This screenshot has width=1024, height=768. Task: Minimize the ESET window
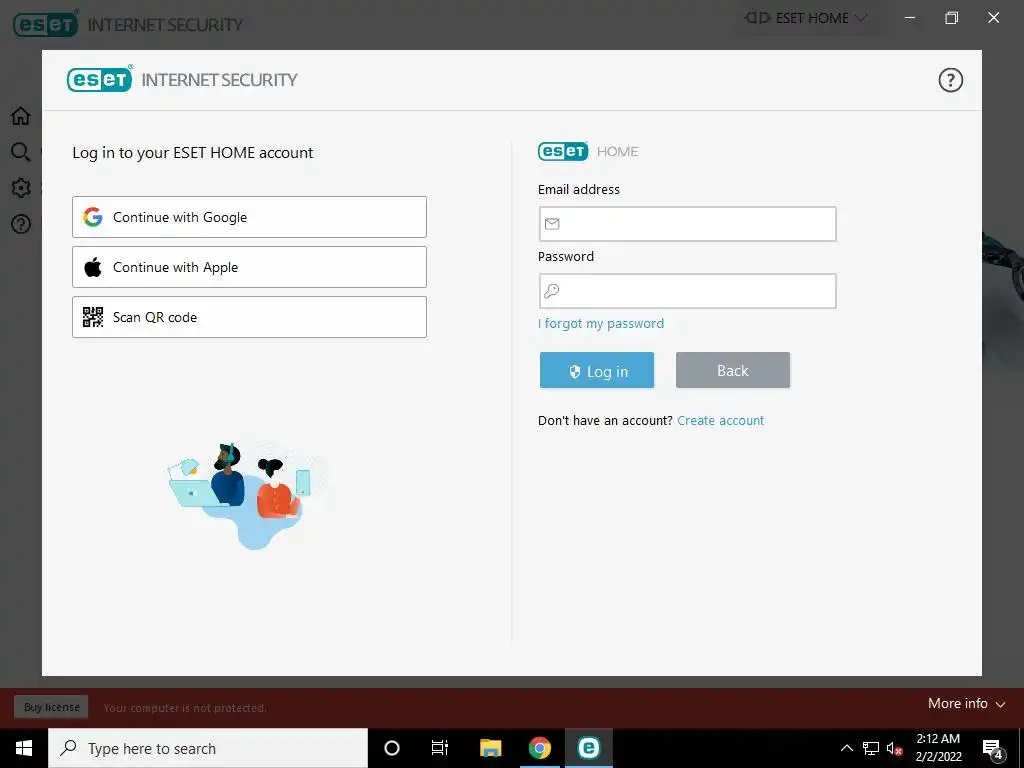click(x=910, y=18)
